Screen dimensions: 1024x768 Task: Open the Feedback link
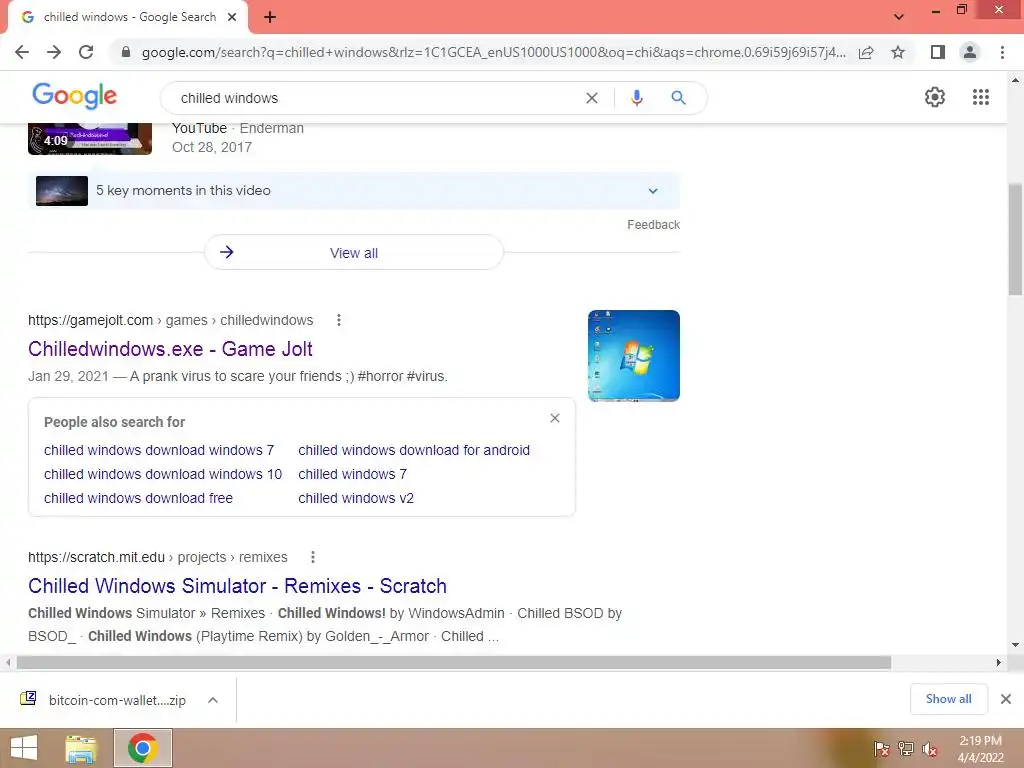click(x=653, y=225)
